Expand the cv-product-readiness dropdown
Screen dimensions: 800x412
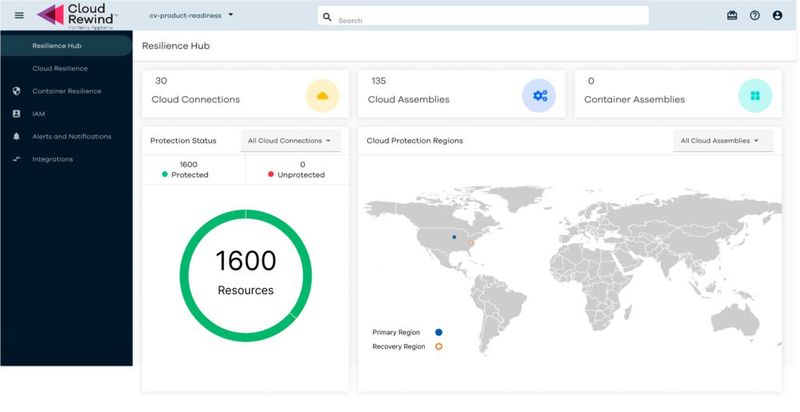point(191,15)
